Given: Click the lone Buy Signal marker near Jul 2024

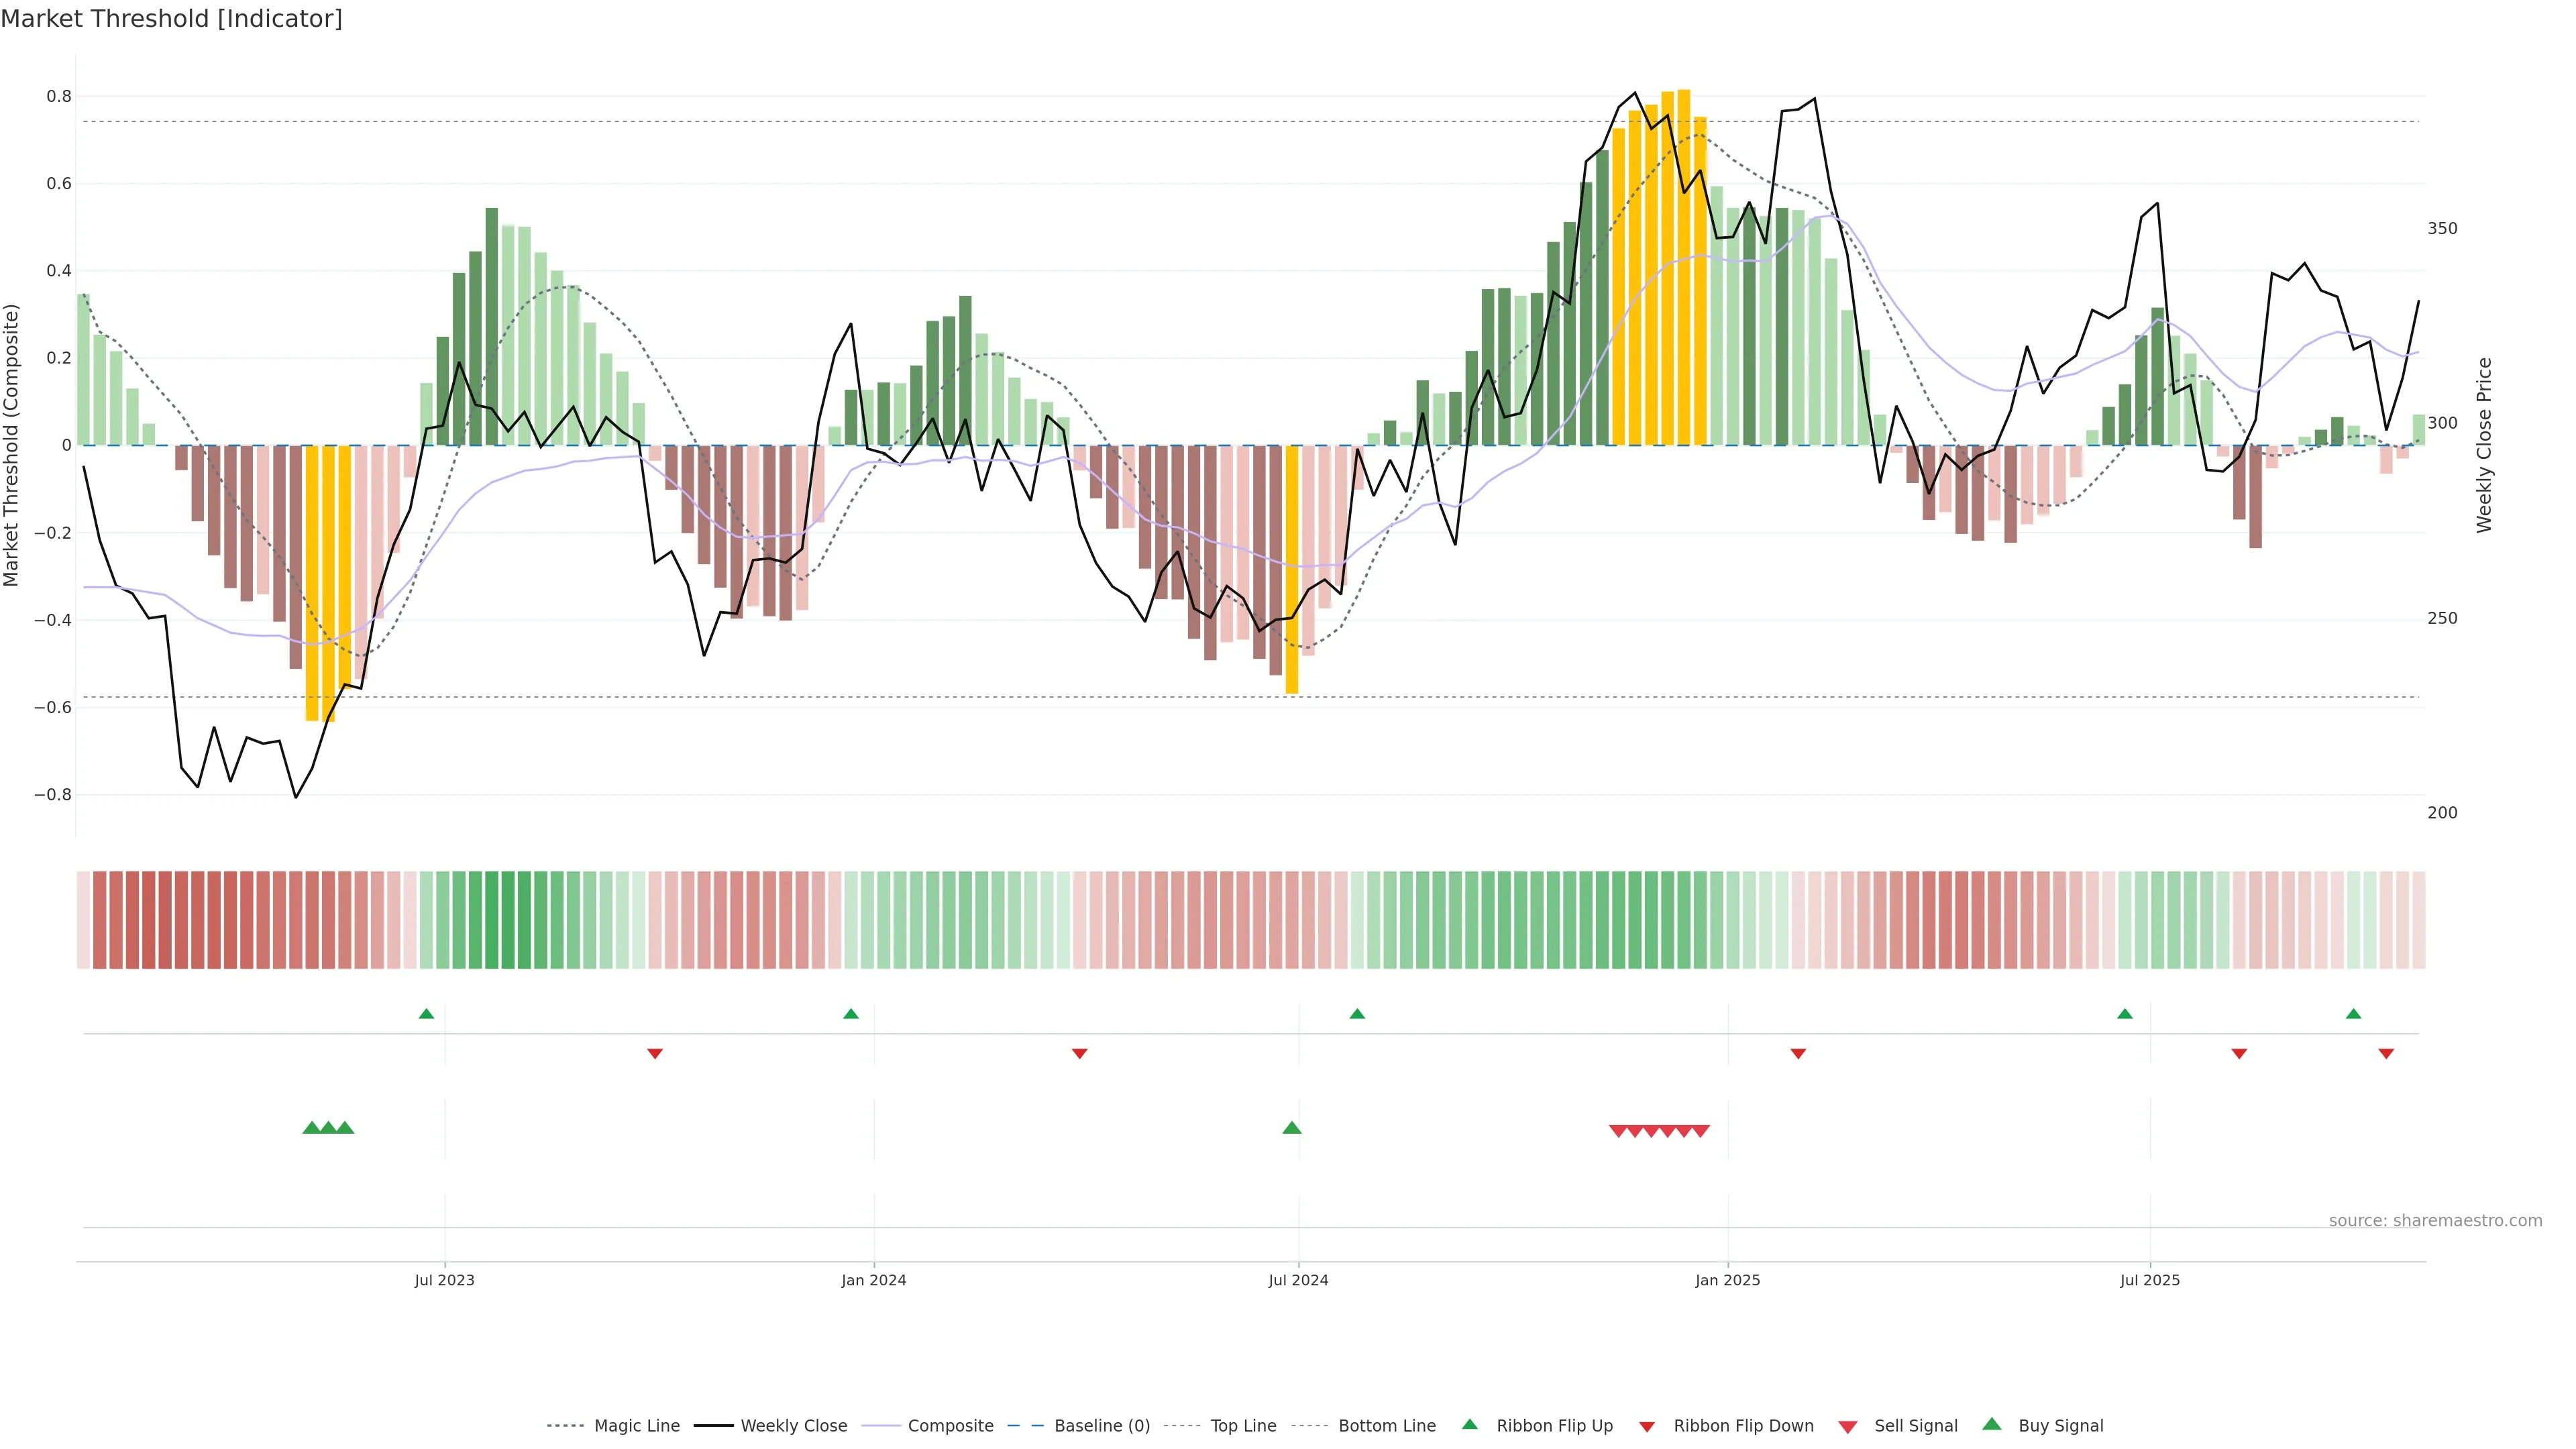Looking at the screenshot, I should pyautogui.click(x=1291, y=1128).
